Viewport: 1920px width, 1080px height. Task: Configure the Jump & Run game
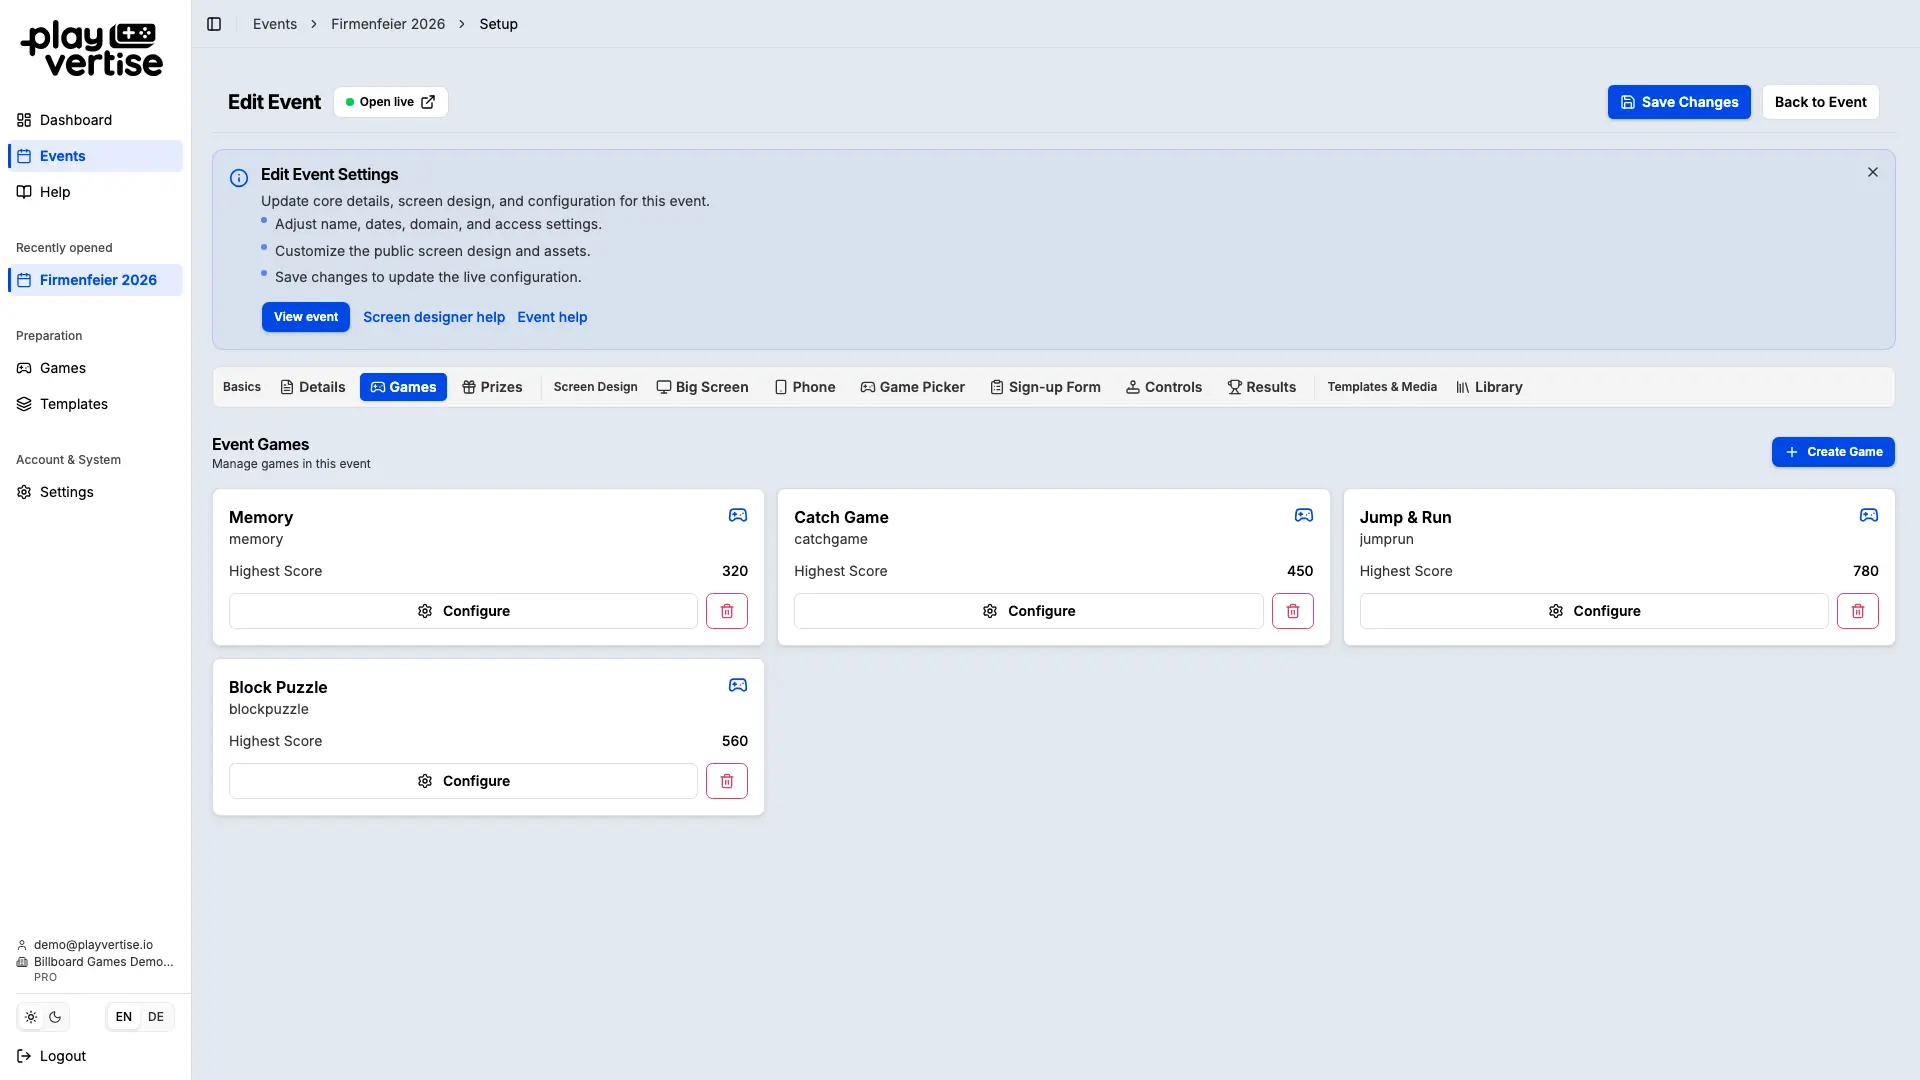[x=1594, y=611]
